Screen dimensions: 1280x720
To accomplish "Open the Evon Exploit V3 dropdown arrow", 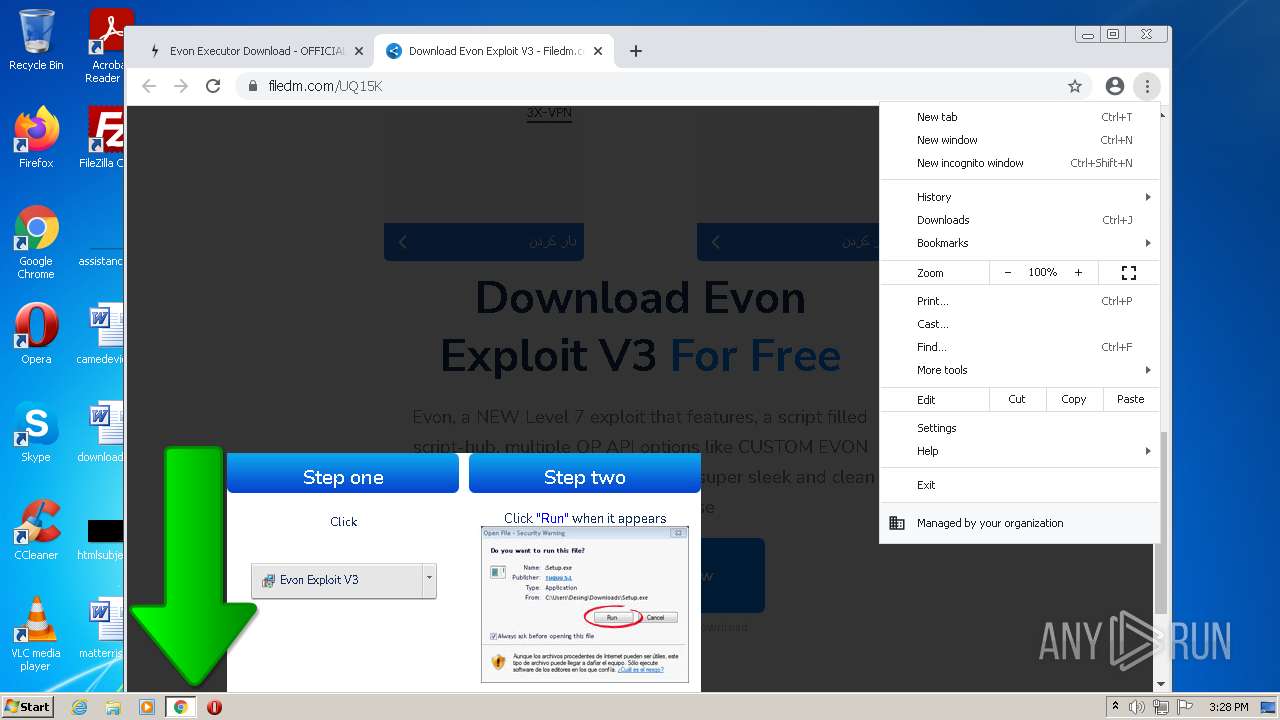I will 429,580.
